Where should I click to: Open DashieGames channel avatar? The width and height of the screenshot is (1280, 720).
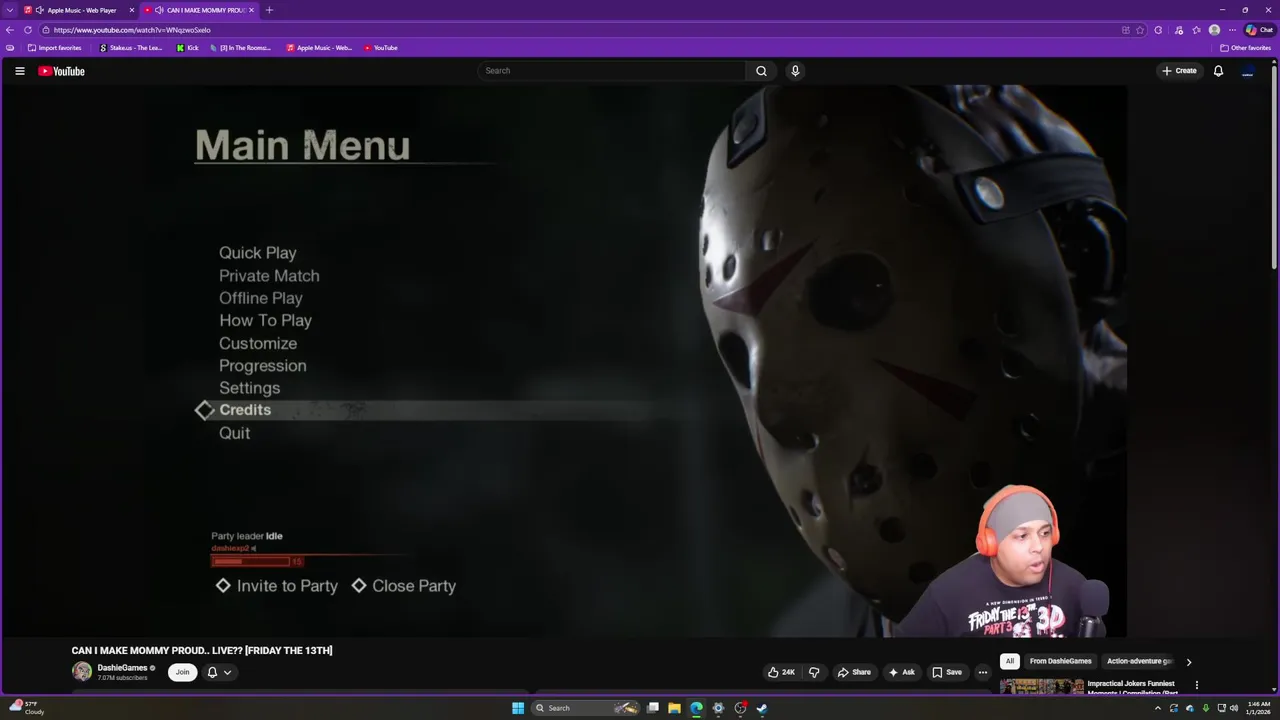[x=82, y=672]
